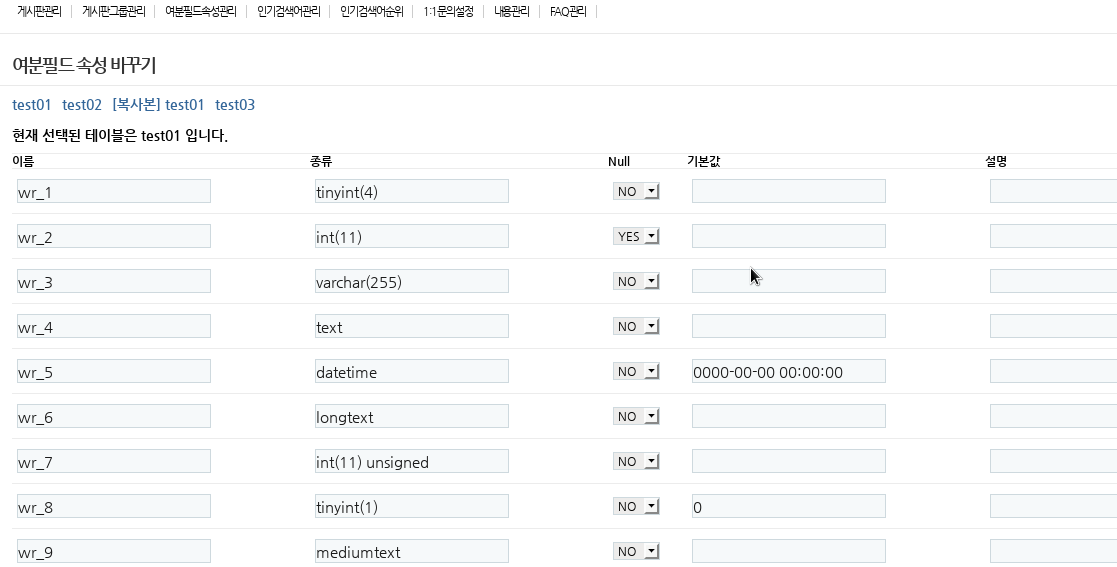The height and width of the screenshot is (567, 1117).
Task: Open the 게시판관리 menu
Action: (39, 12)
